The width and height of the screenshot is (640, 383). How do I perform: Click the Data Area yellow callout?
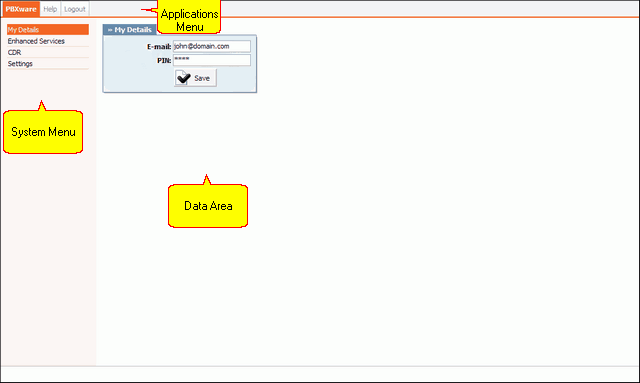coord(208,206)
